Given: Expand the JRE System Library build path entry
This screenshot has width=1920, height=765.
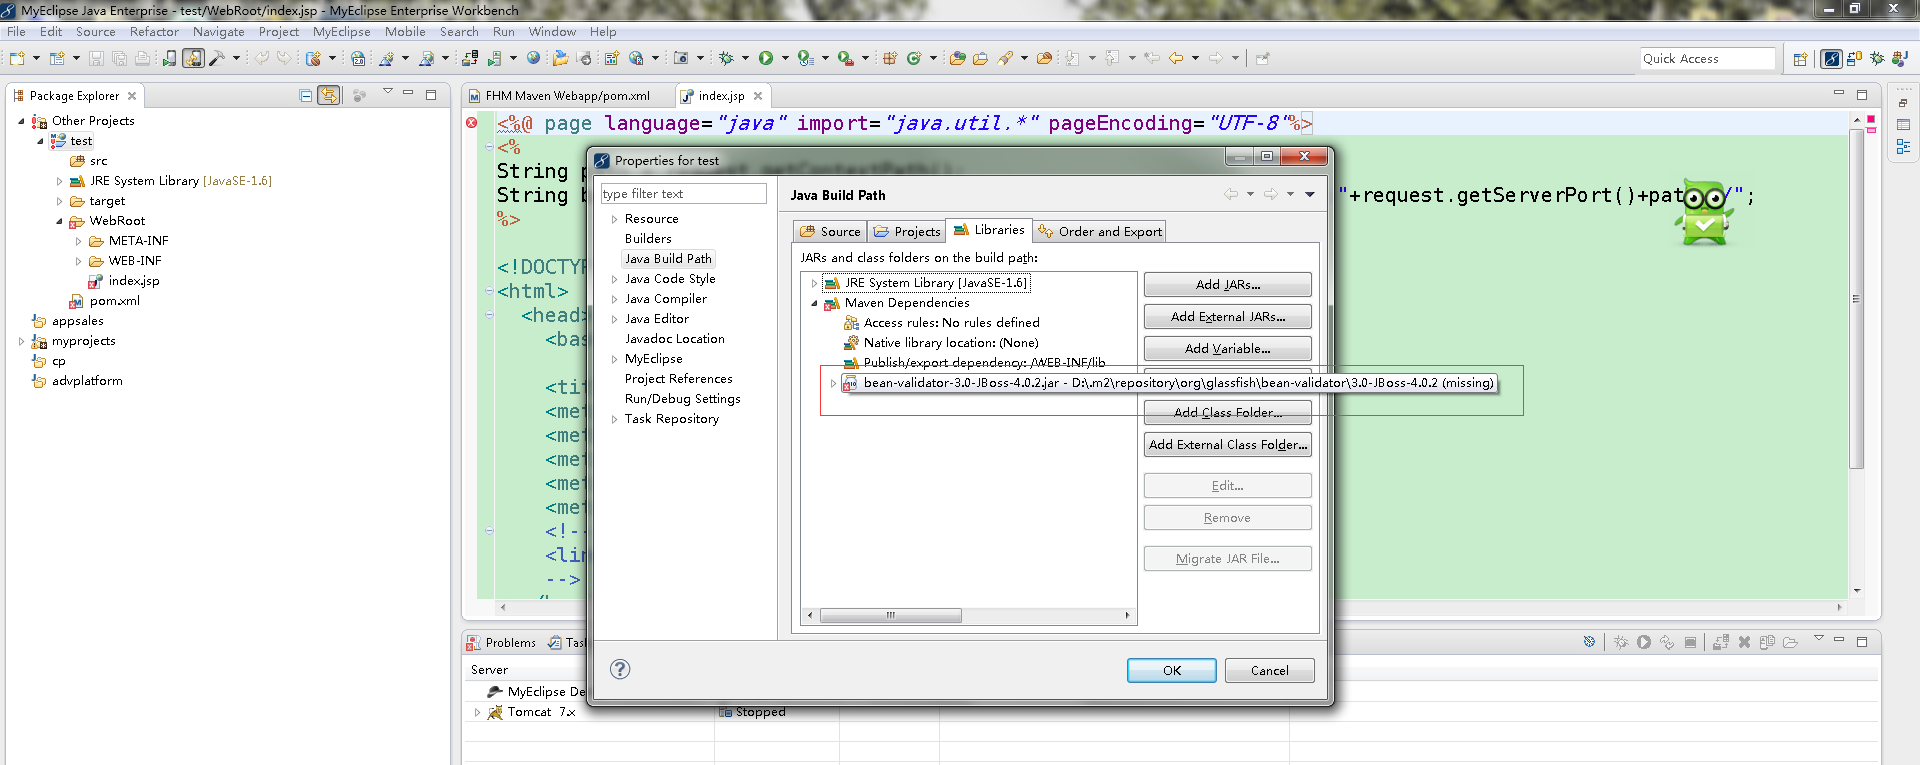Looking at the screenshot, I should [x=814, y=283].
